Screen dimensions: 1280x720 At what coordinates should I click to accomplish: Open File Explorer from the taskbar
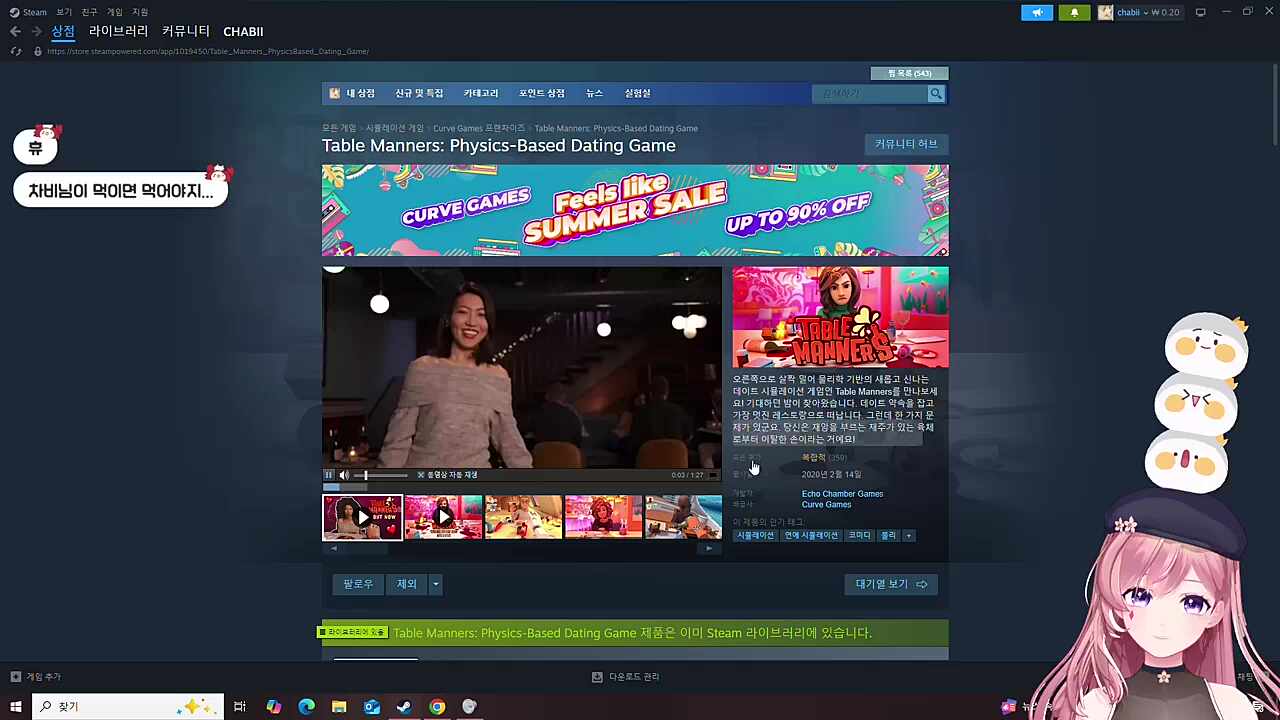click(x=339, y=707)
